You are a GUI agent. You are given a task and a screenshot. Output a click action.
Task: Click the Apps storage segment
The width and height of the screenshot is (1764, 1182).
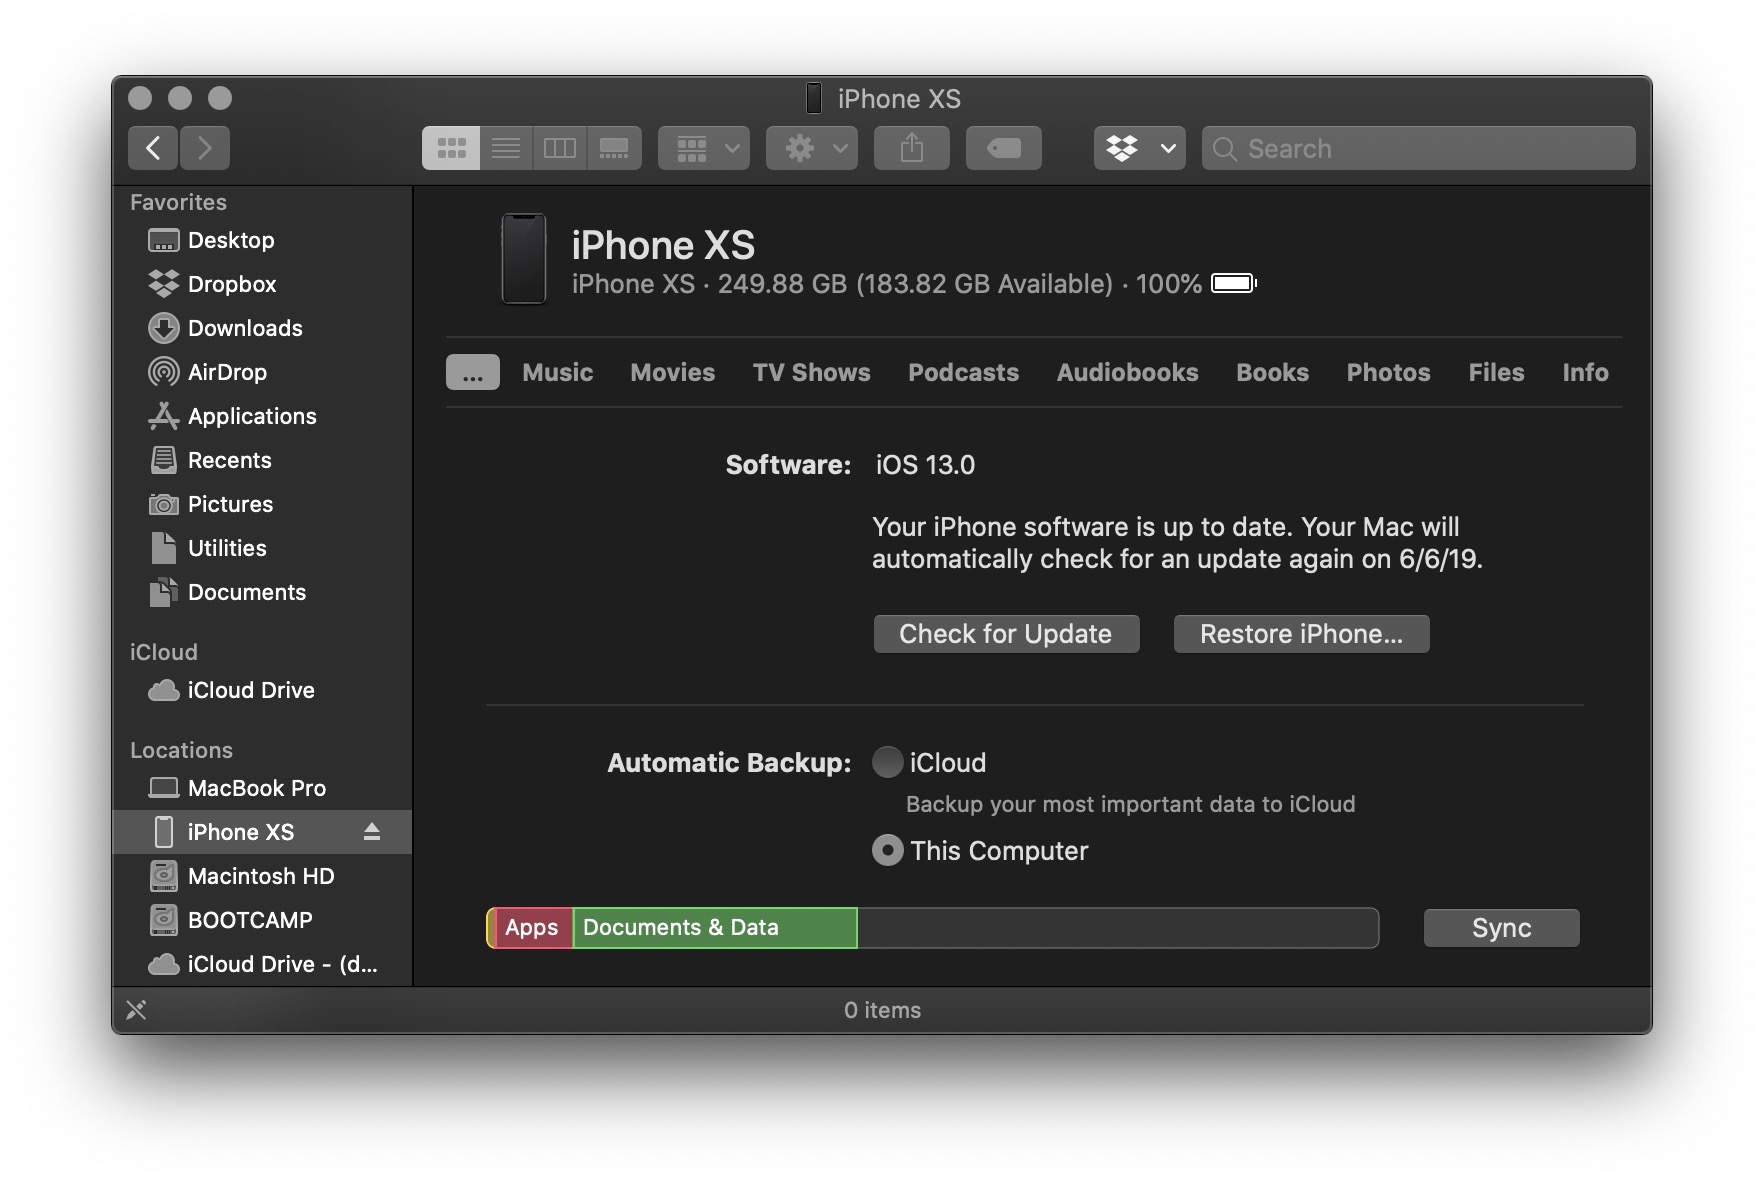tap(532, 928)
